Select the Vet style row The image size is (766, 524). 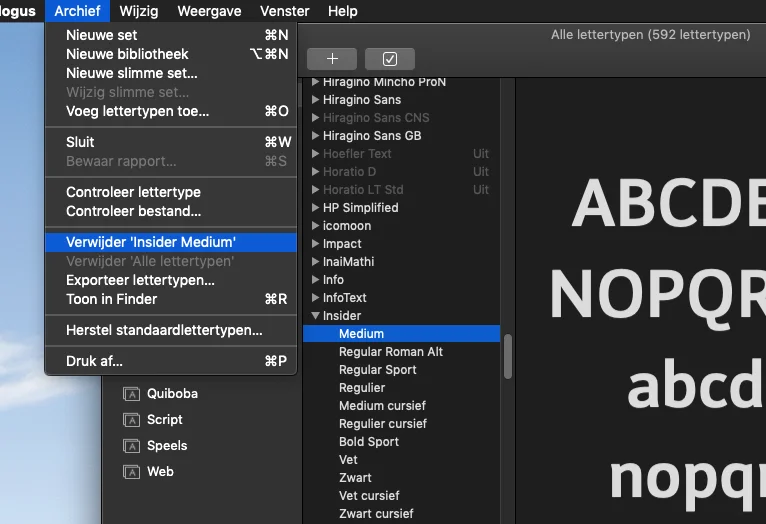(401, 460)
